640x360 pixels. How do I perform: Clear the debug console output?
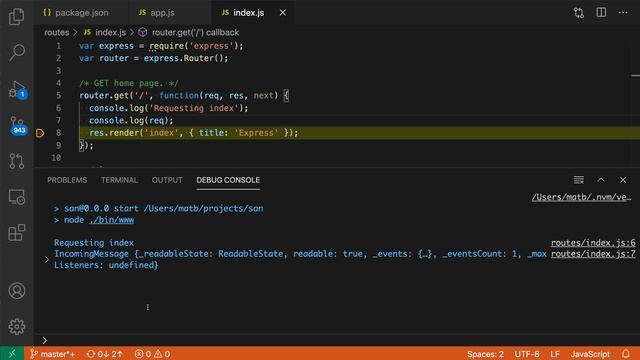point(579,180)
